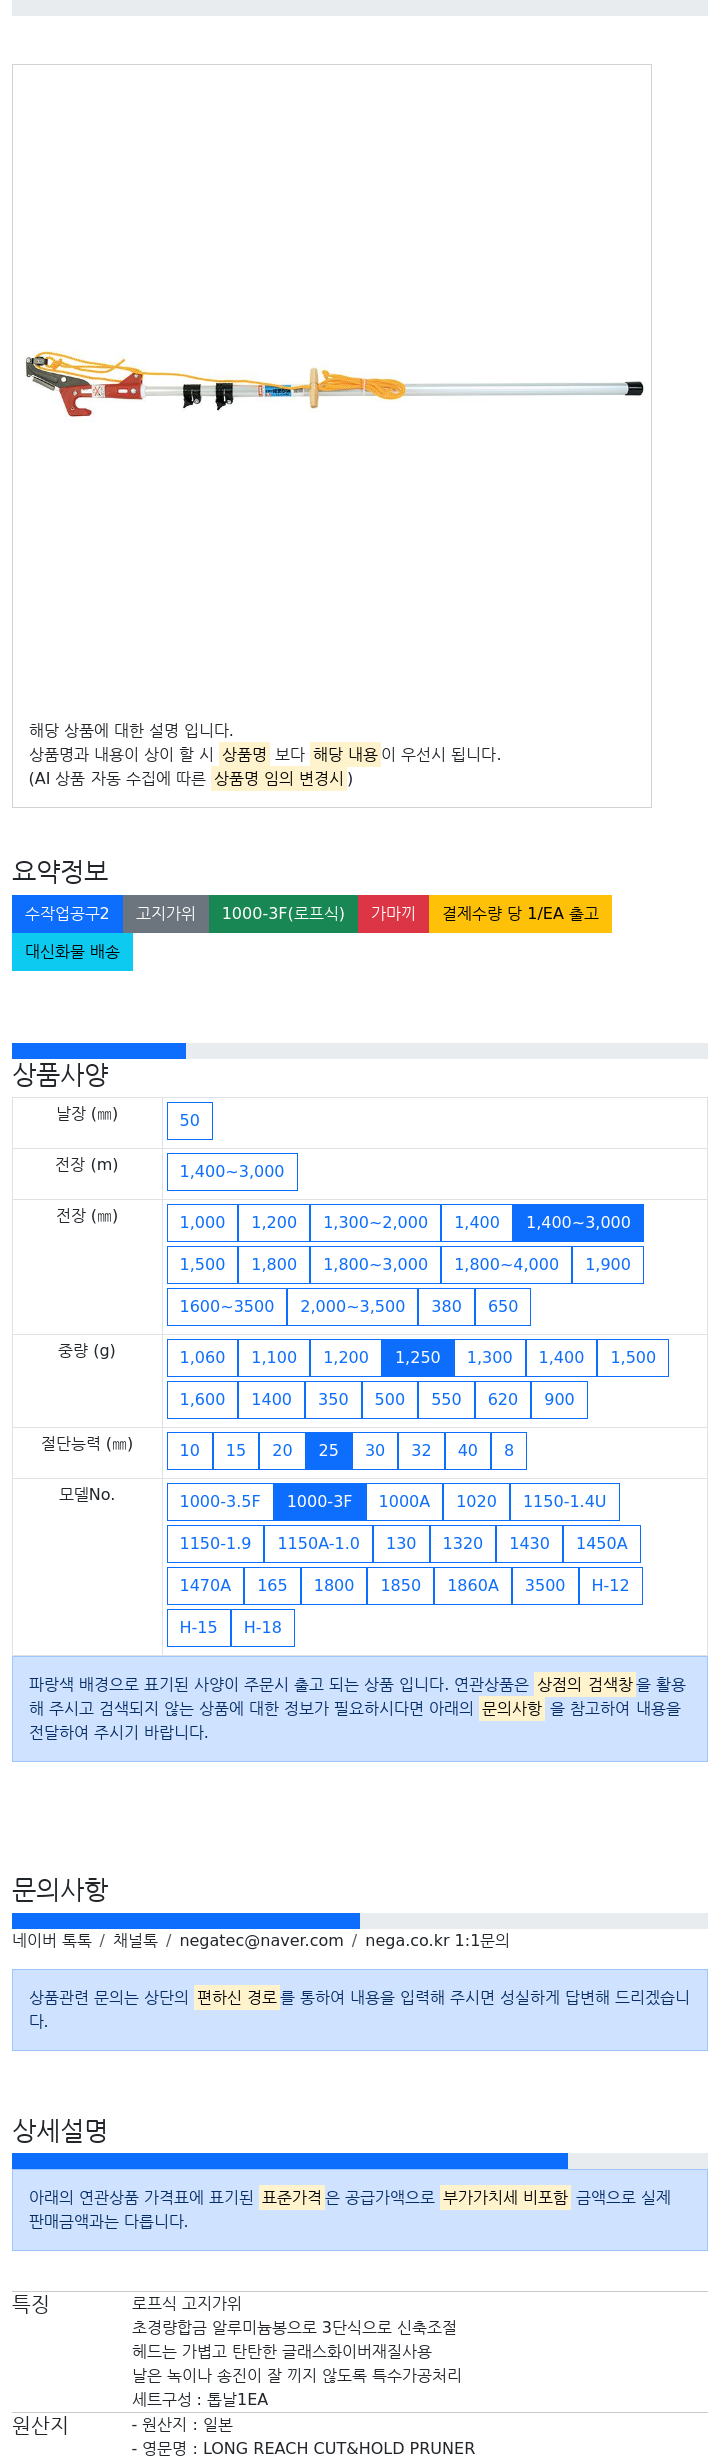Select the 1,400~3,000 total length option in 전장 (㎜)
Image resolution: width=720 pixels, height=2461 pixels.
pos(578,1223)
